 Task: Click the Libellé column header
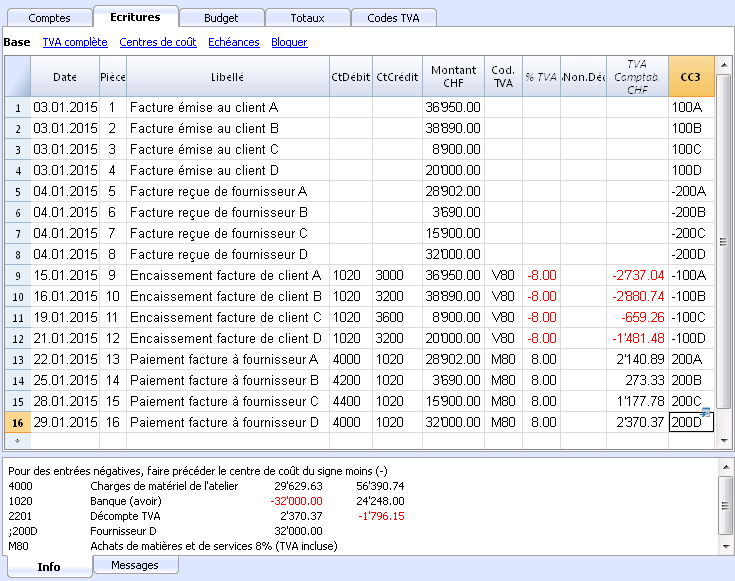(x=227, y=76)
